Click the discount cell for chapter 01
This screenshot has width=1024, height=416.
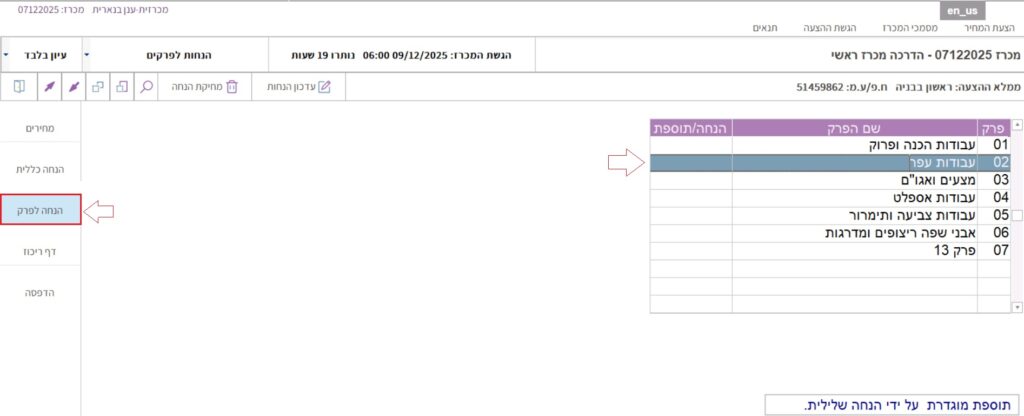coord(690,145)
